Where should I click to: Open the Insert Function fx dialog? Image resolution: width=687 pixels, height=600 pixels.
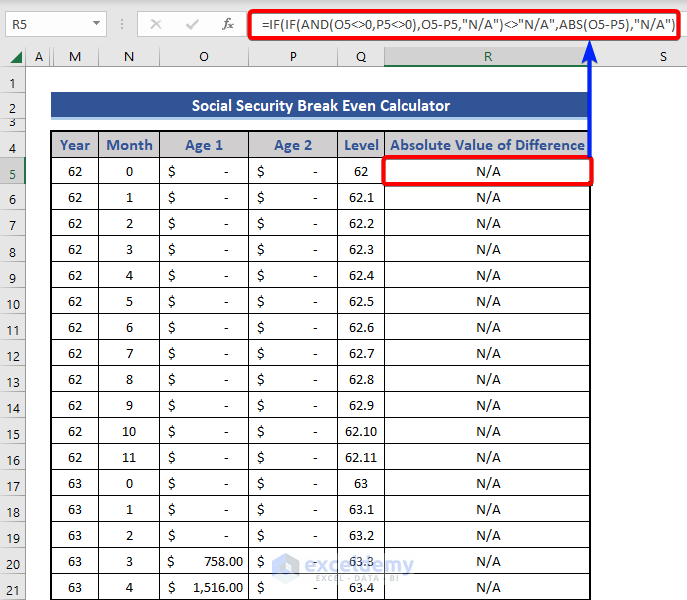tap(227, 24)
